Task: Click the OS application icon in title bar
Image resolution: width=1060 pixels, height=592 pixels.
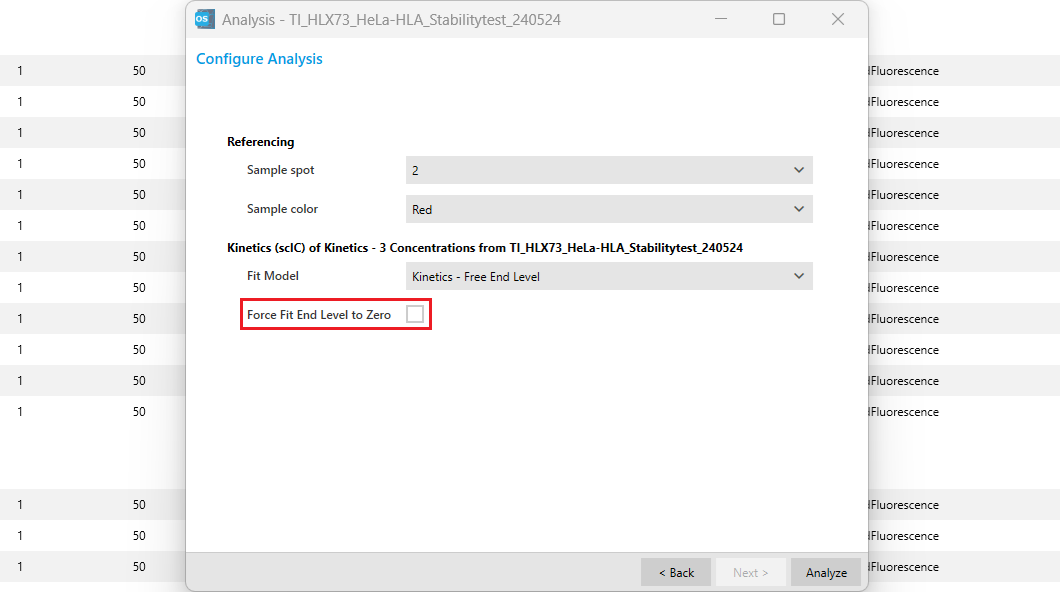Action: (x=204, y=19)
